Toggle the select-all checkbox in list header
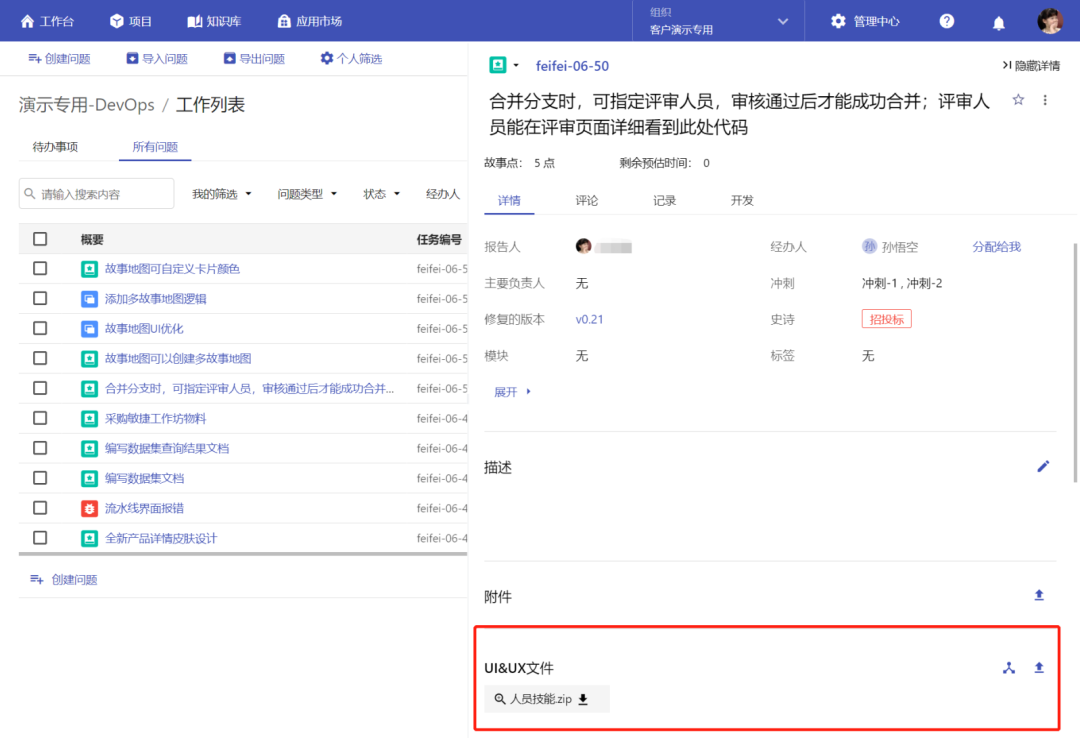Image resolution: width=1080 pixels, height=738 pixels. coord(40,238)
